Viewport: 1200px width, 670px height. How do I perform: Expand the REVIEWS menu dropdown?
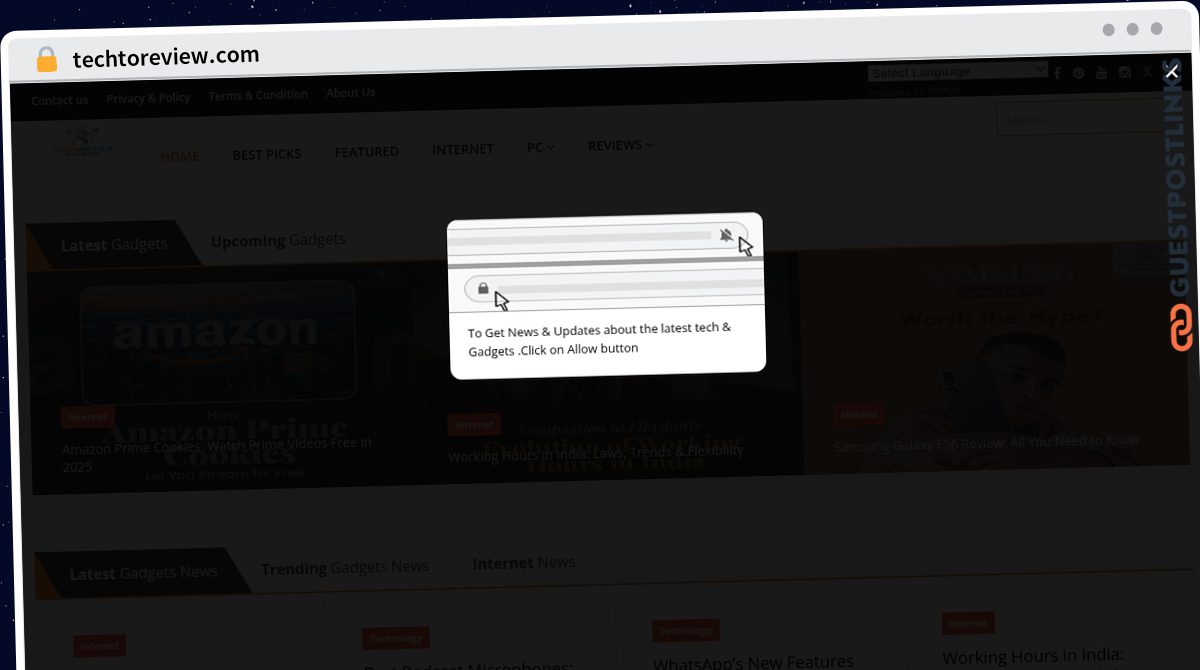tap(620, 145)
